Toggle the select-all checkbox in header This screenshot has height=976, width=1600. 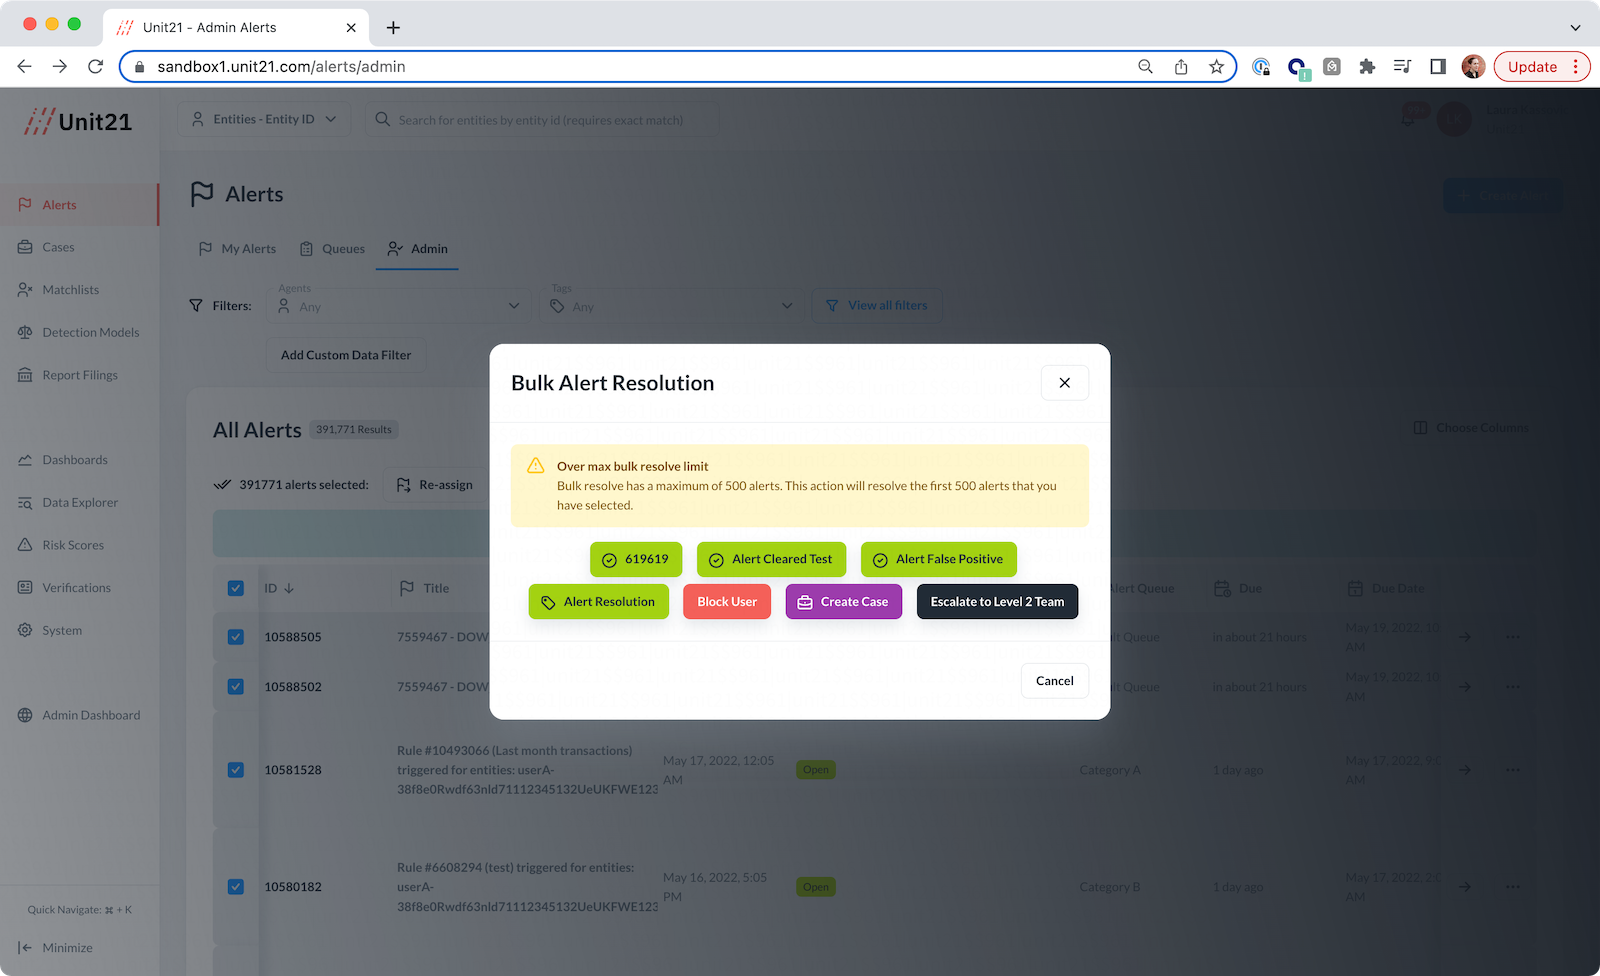236,589
